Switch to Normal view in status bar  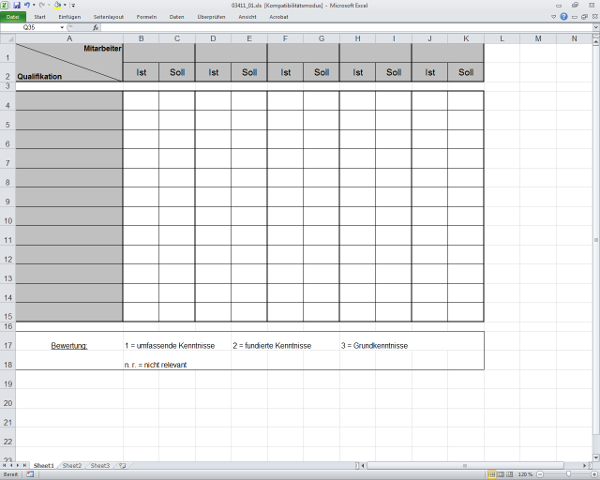click(490, 474)
